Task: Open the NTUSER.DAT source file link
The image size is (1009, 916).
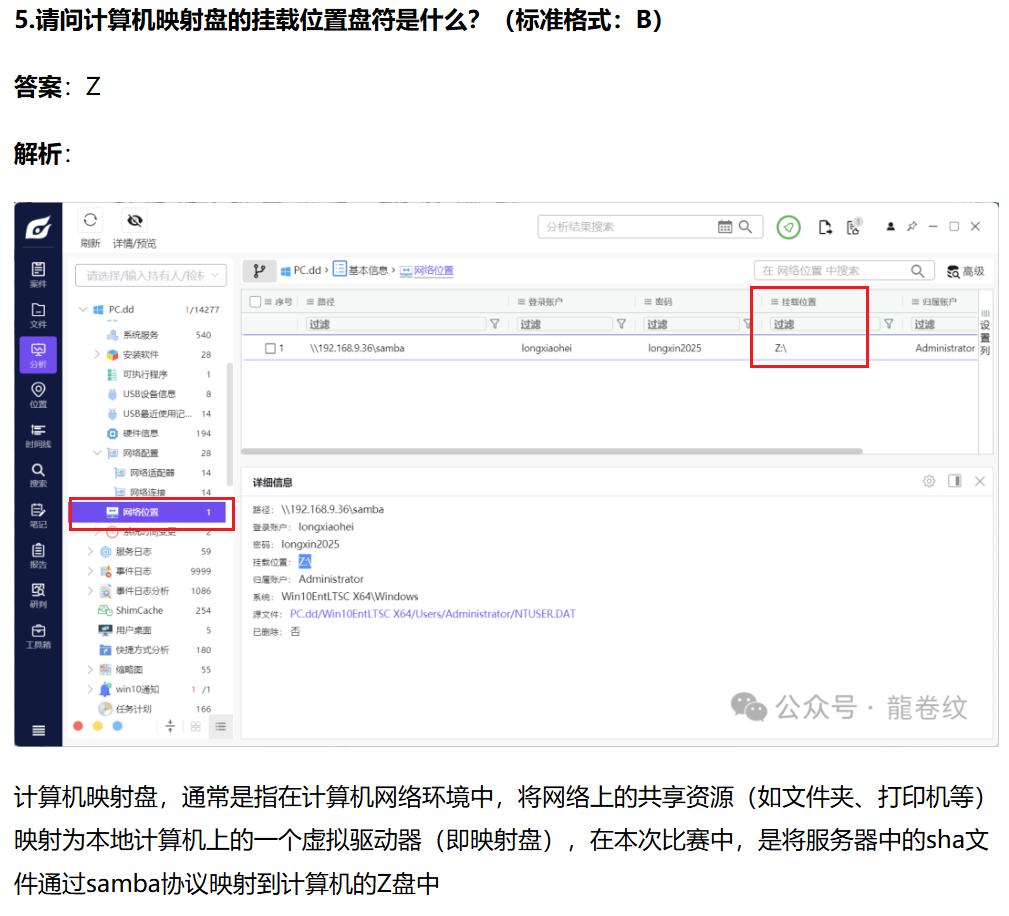Action: coord(432,614)
